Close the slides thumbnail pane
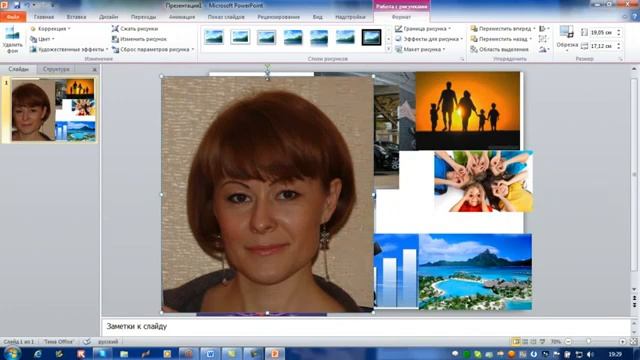 click(94, 69)
